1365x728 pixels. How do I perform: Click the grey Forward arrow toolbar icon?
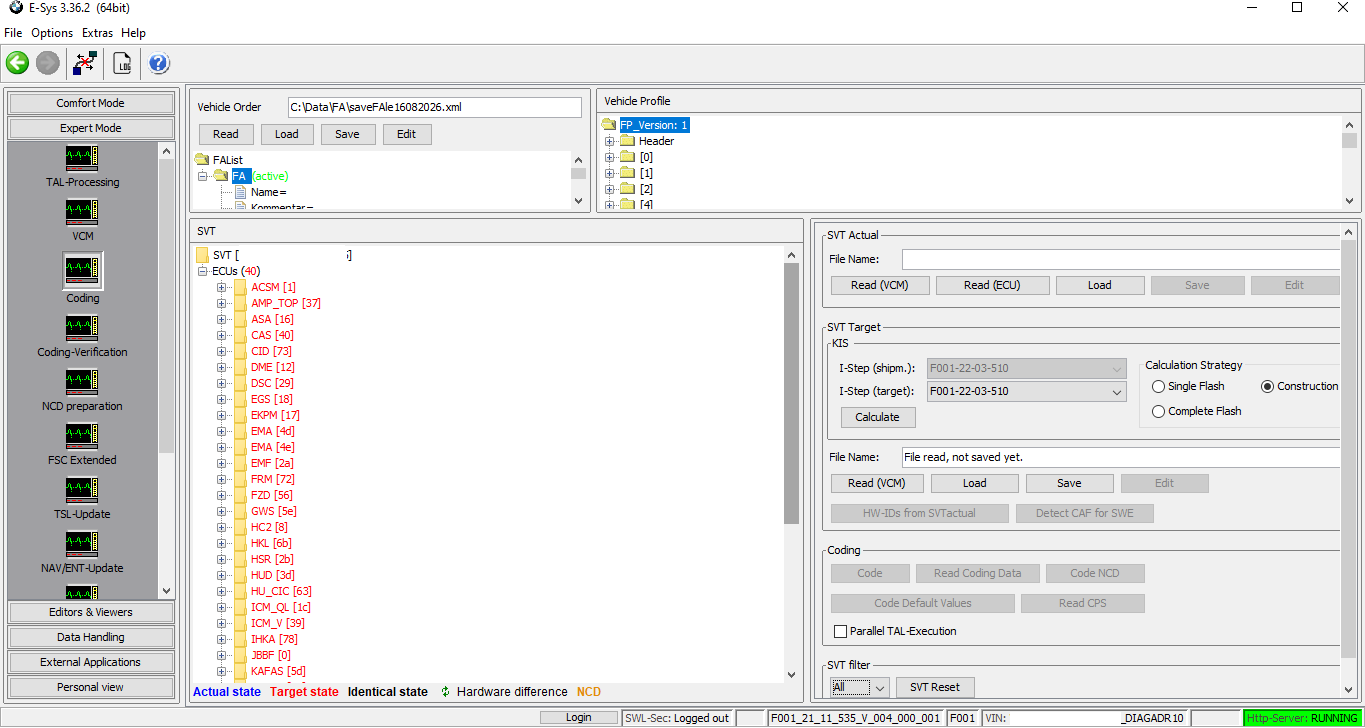point(47,63)
